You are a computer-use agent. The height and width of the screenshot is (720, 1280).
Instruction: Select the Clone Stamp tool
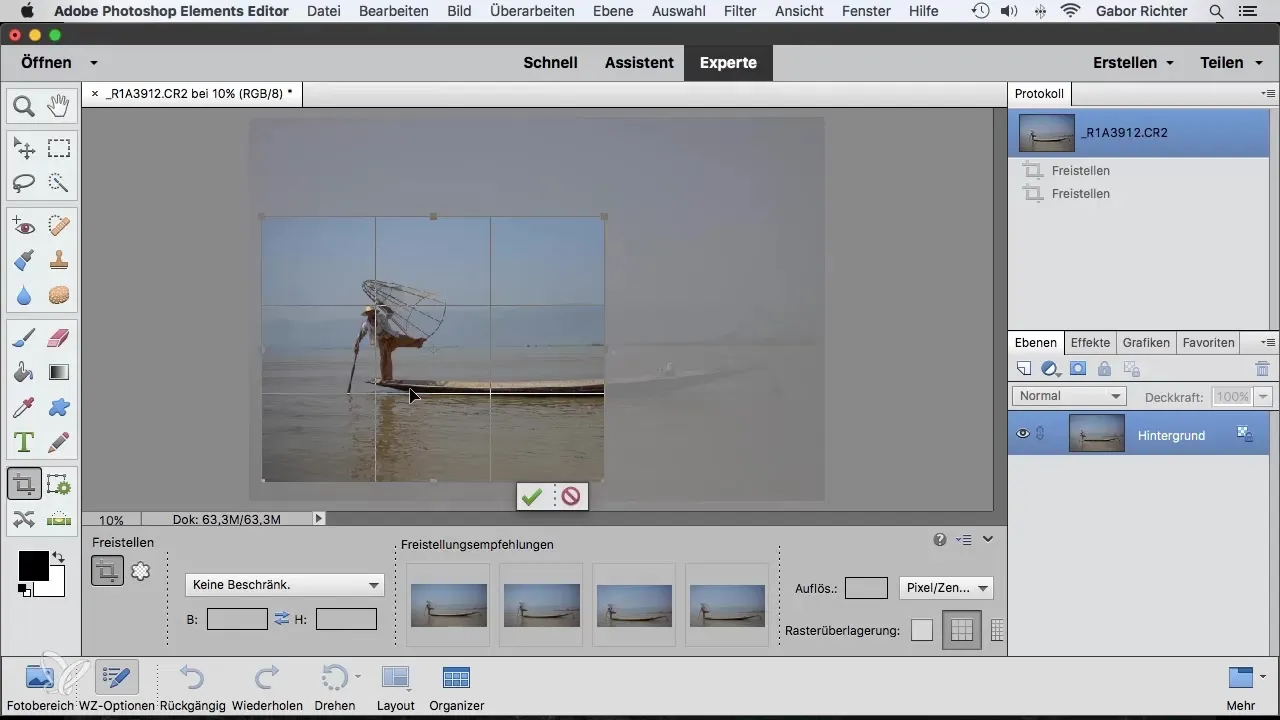(59, 261)
